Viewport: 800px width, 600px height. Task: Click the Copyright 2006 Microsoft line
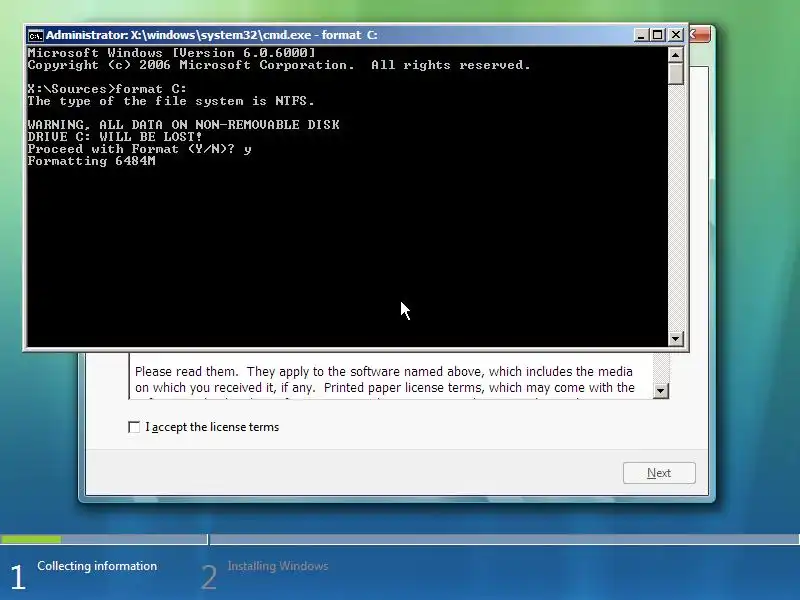coord(279,65)
